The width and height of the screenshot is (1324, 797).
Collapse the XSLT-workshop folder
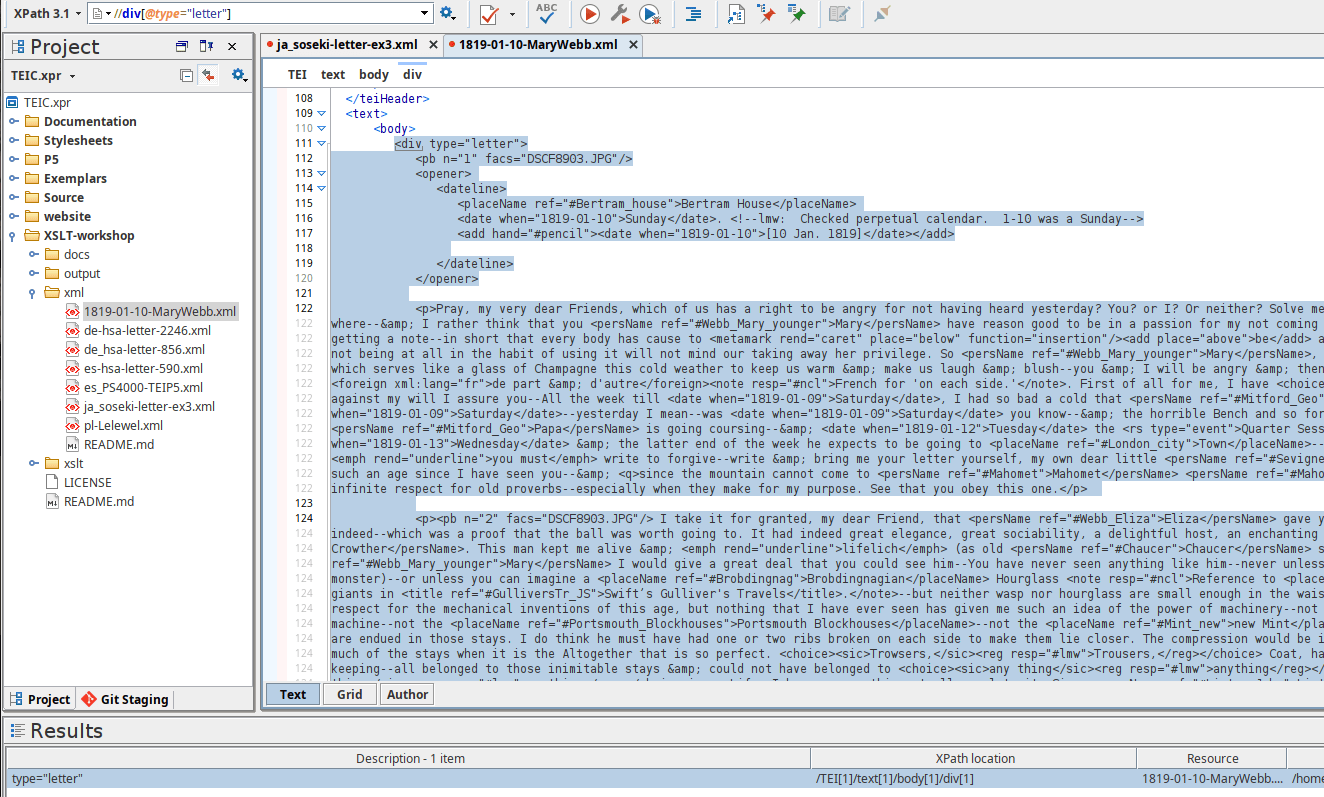click(x=13, y=236)
